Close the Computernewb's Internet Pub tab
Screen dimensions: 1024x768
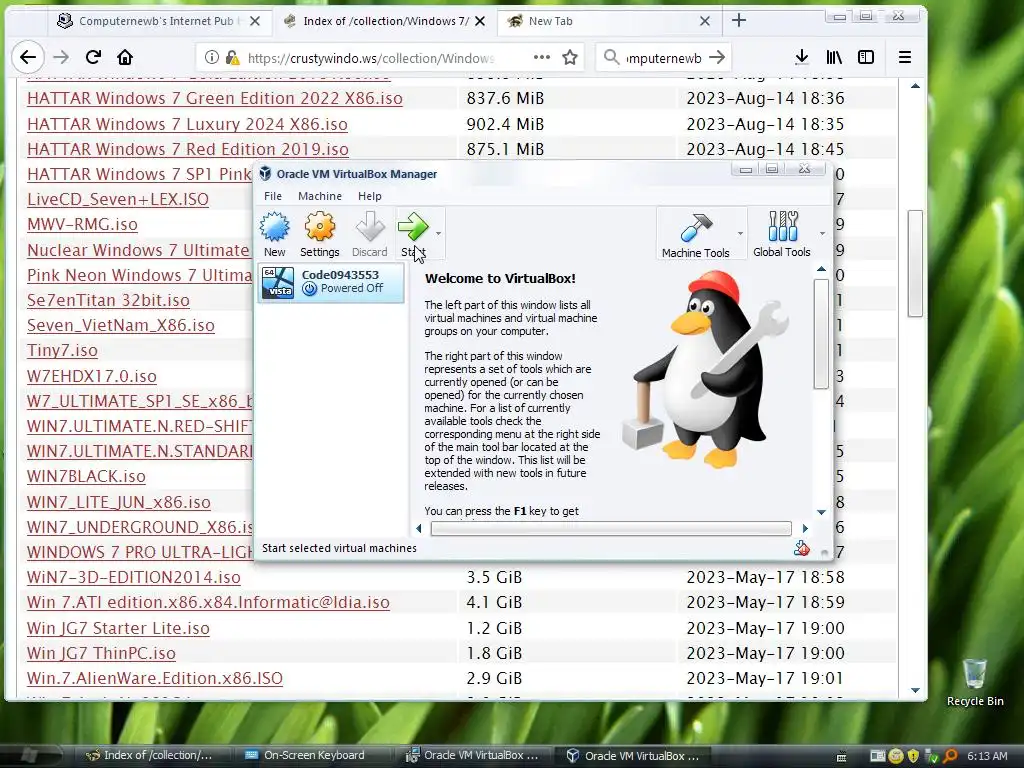coord(255,21)
